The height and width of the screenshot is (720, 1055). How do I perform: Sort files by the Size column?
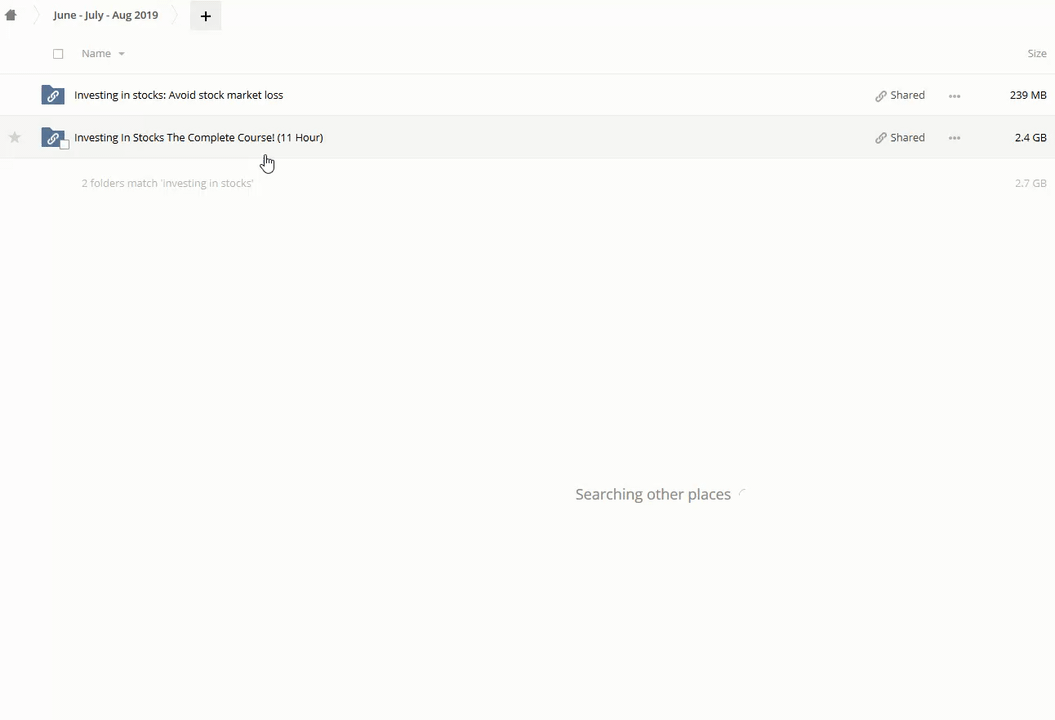(1036, 54)
